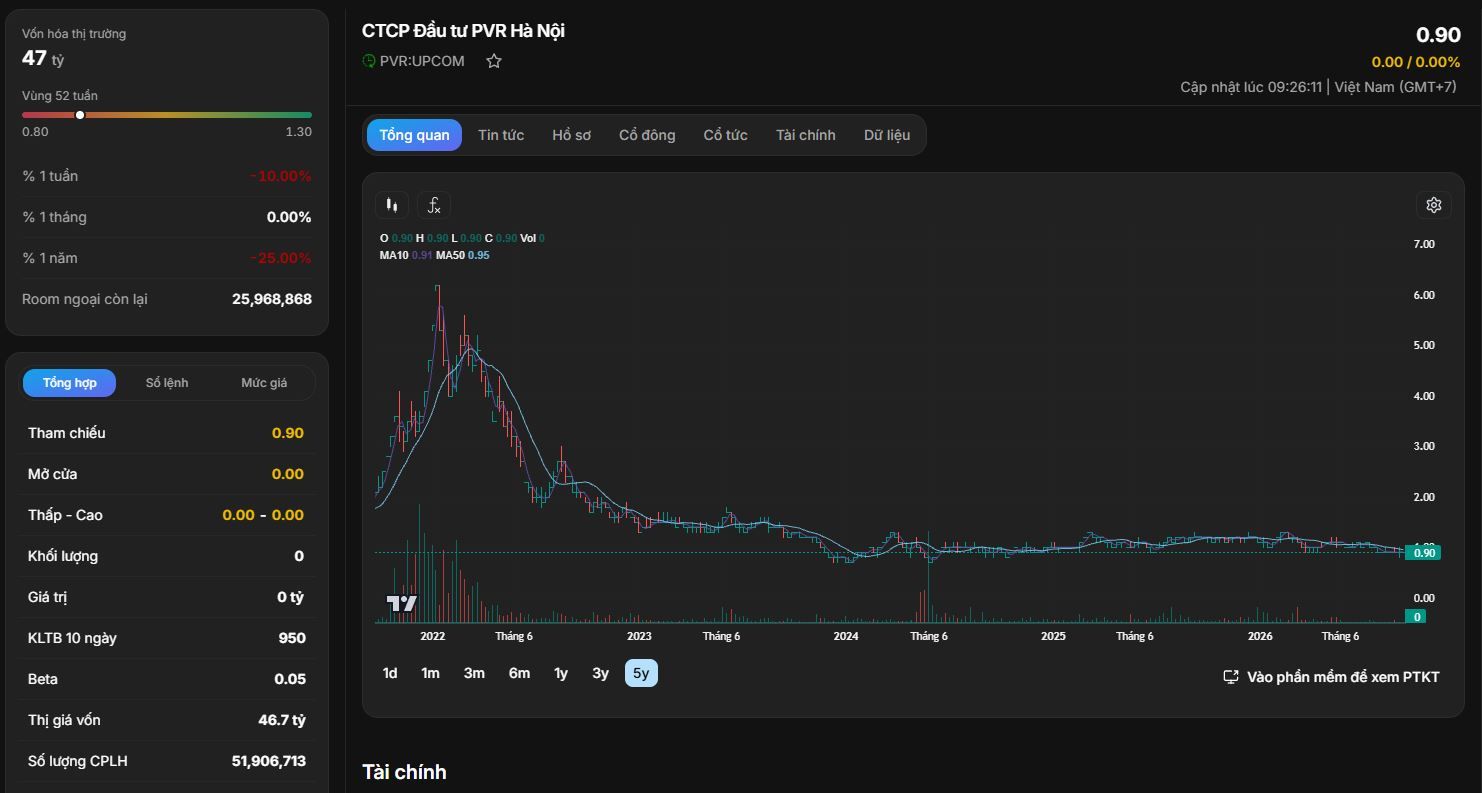Click the 2026 label on the time axis

[1260, 636]
